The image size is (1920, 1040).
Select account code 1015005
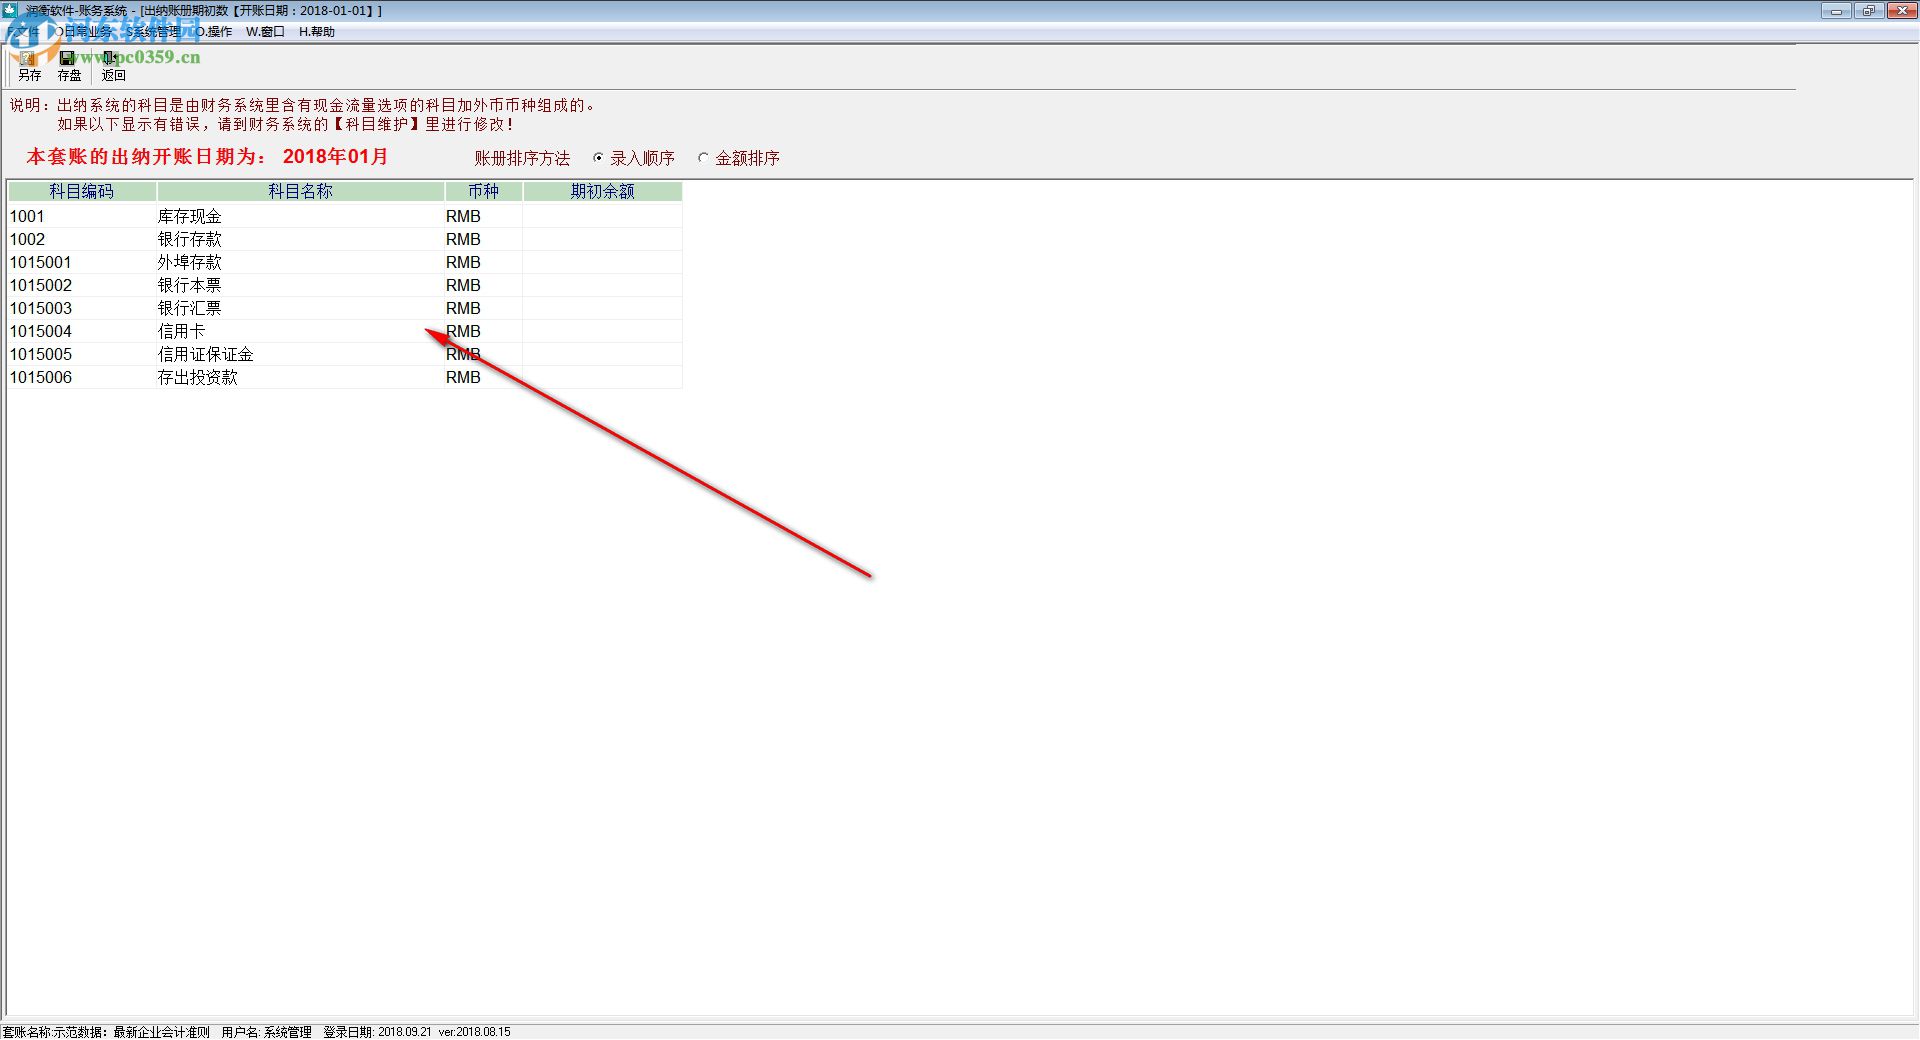point(41,354)
